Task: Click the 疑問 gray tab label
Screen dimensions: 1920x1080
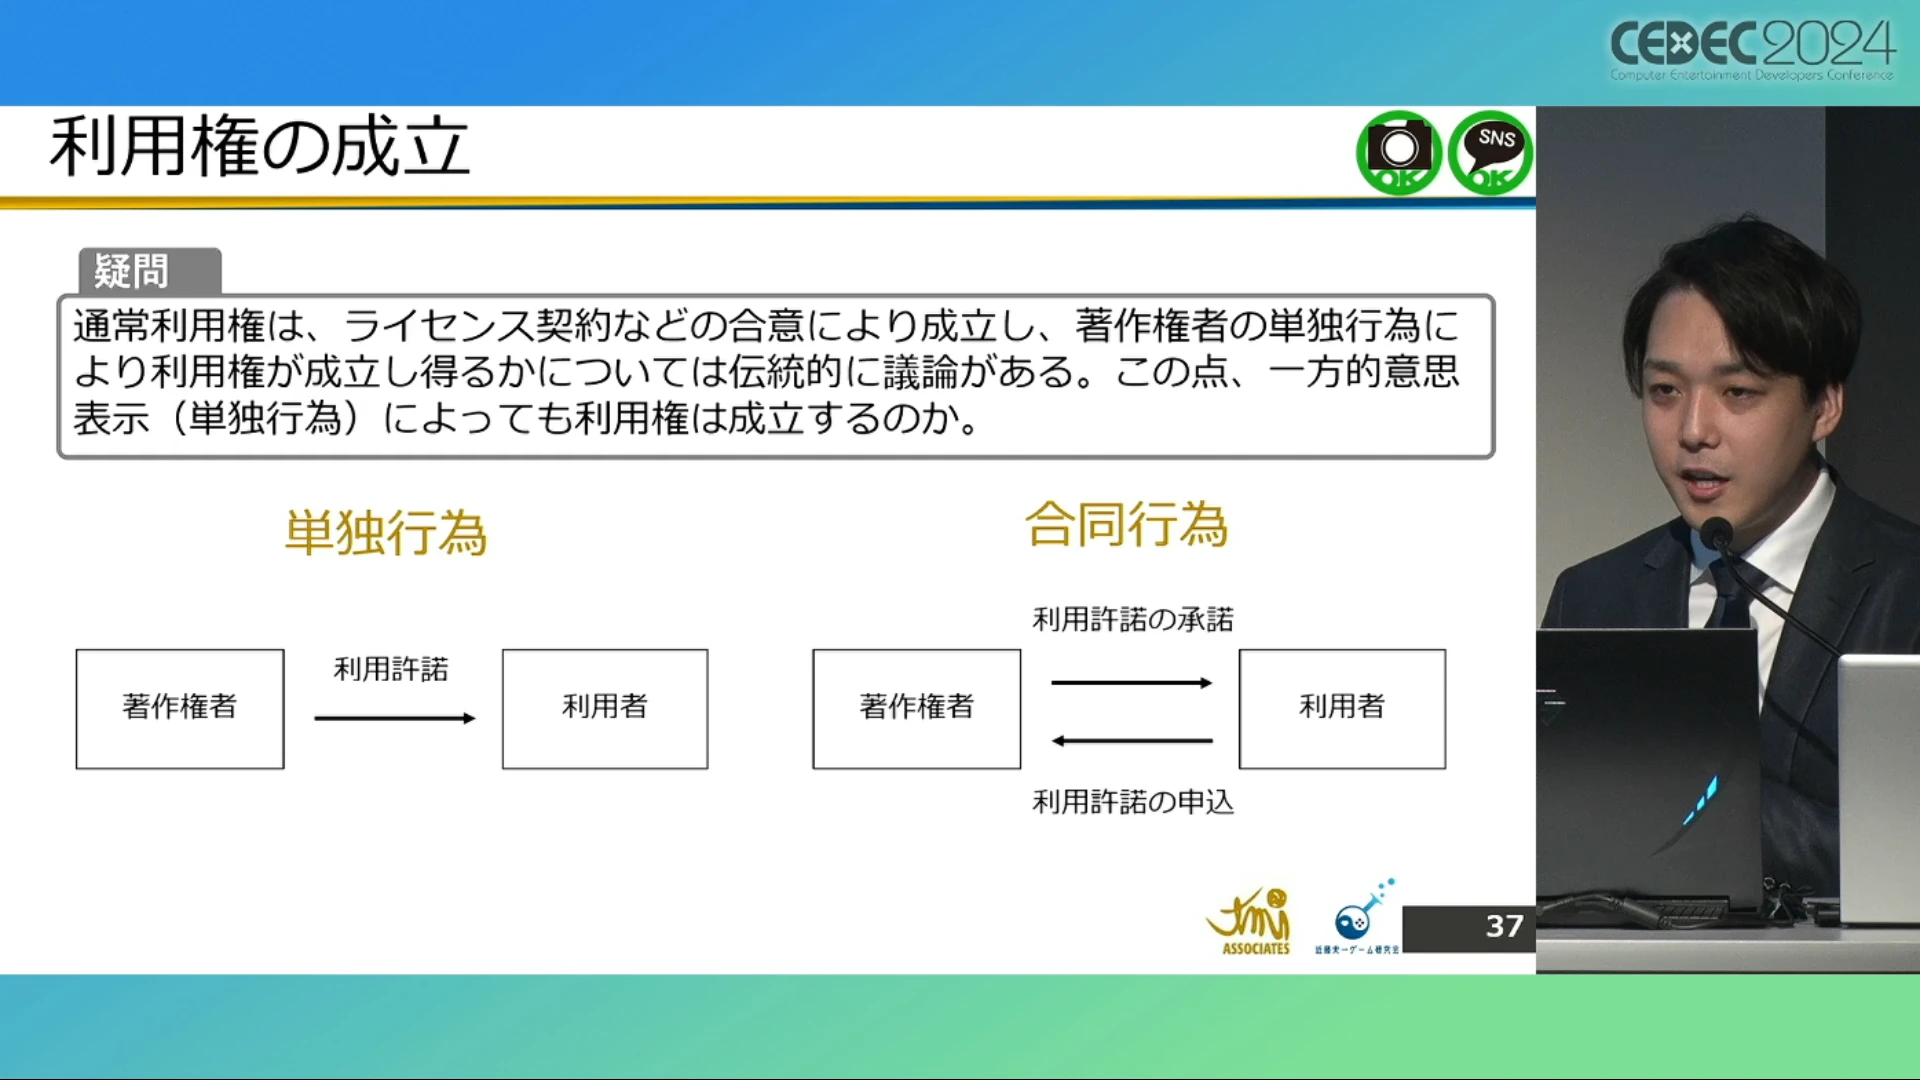Action: [x=150, y=271]
